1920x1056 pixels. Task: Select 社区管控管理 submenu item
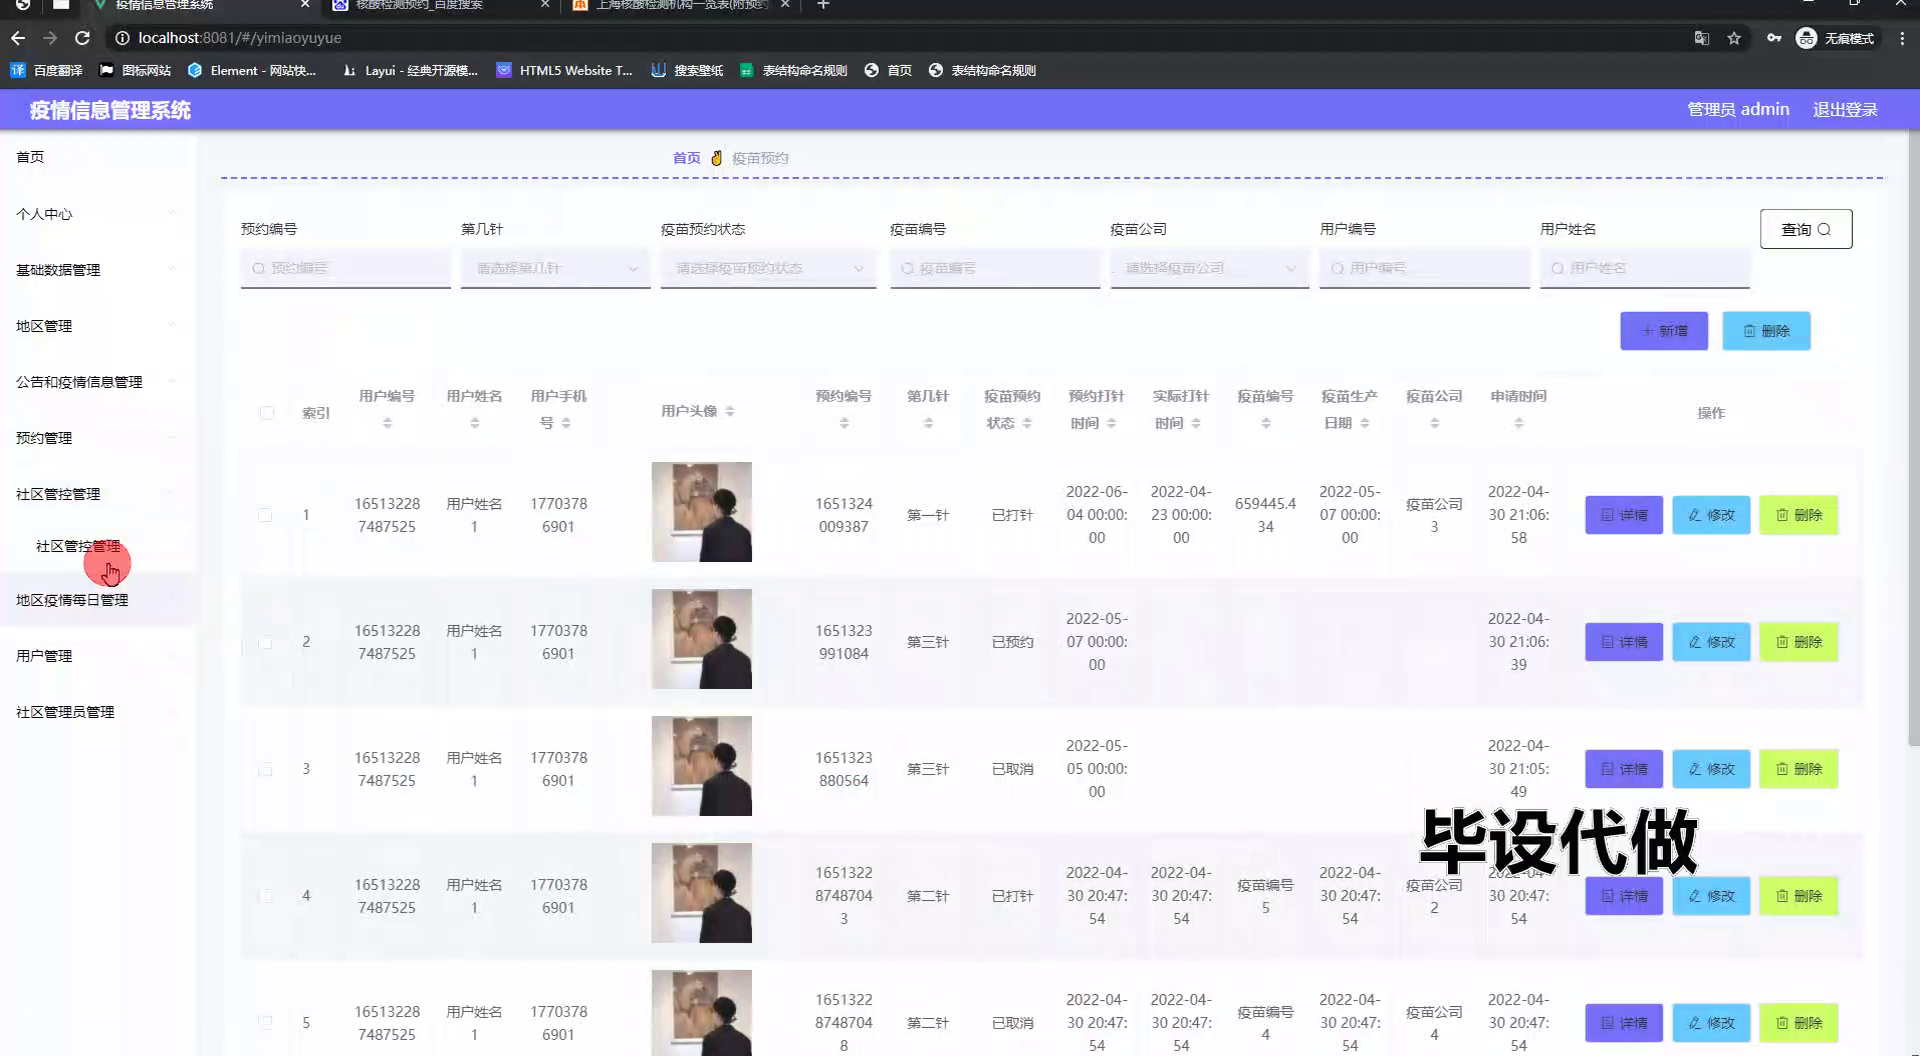tap(78, 546)
